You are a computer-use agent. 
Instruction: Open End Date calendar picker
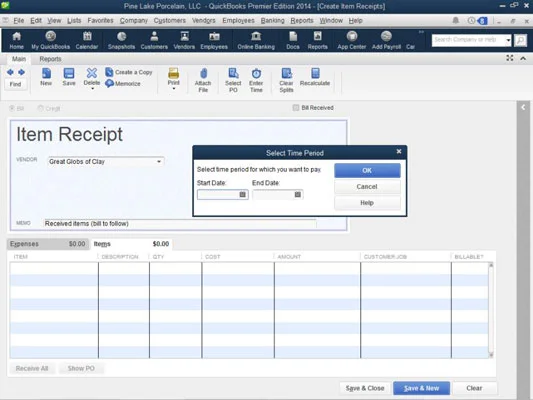coord(297,194)
